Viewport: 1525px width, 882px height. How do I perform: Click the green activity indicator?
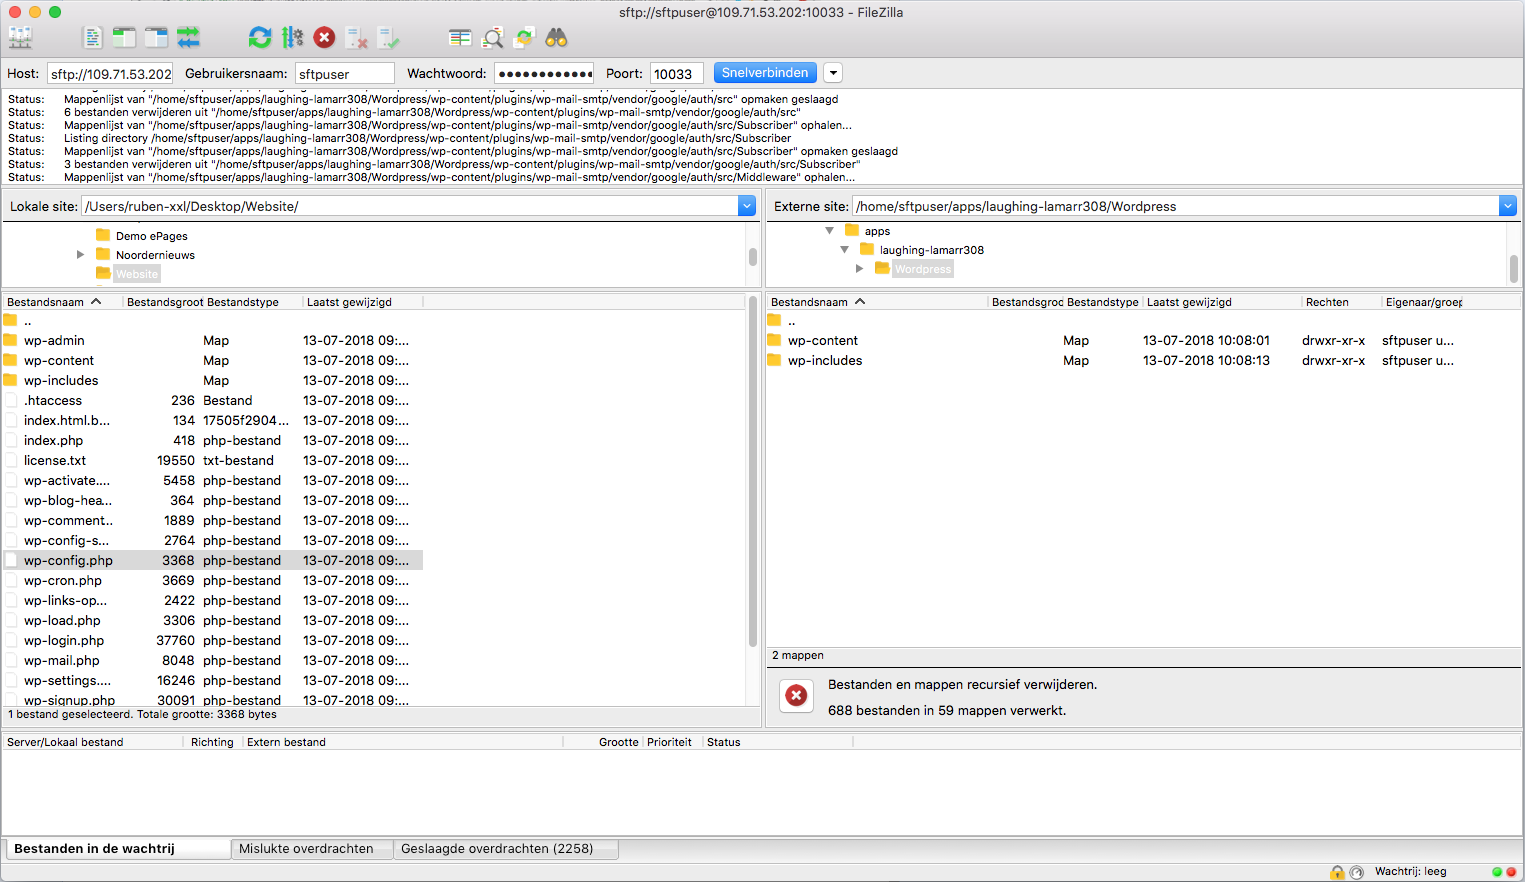[x=1497, y=872]
